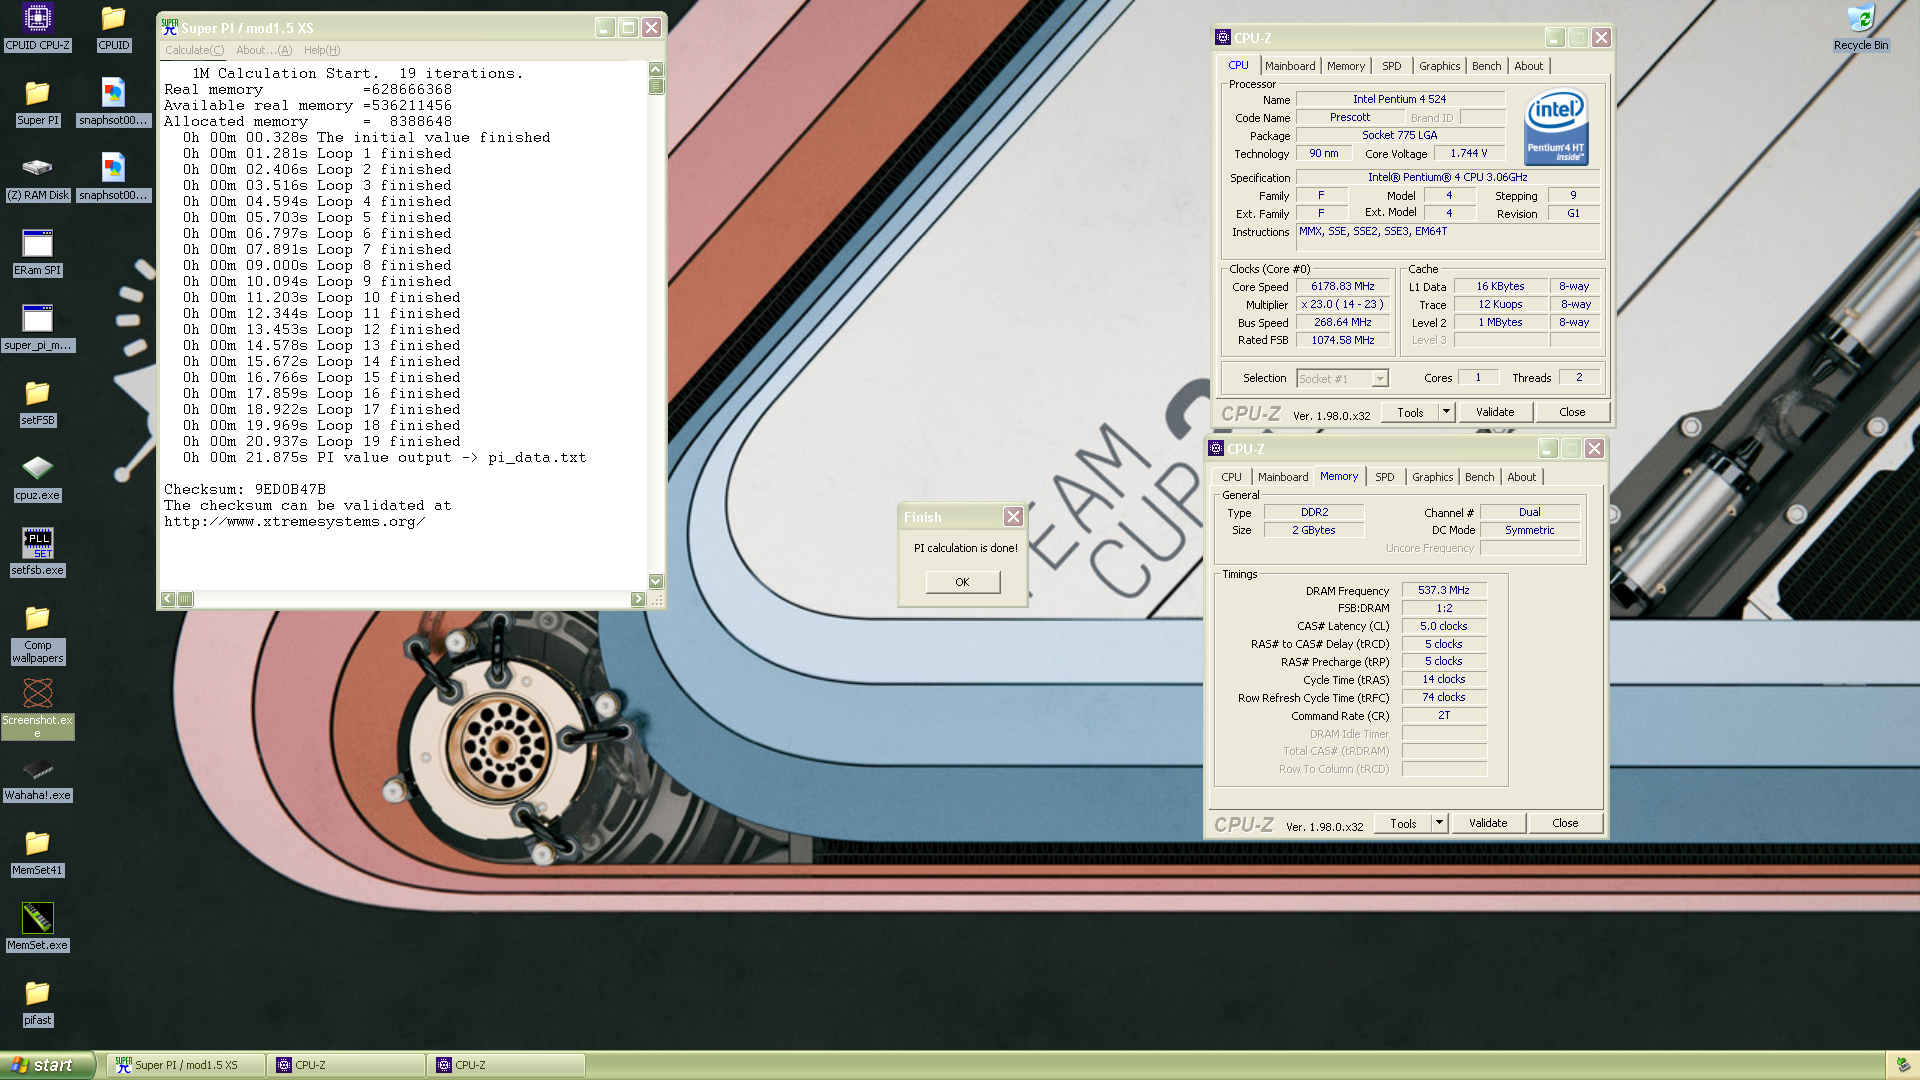Viewport: 1920px width, 1080px height.
Task: Click Super PI vertical scrollbar down arrow
Action: click(x=656, y=581)
